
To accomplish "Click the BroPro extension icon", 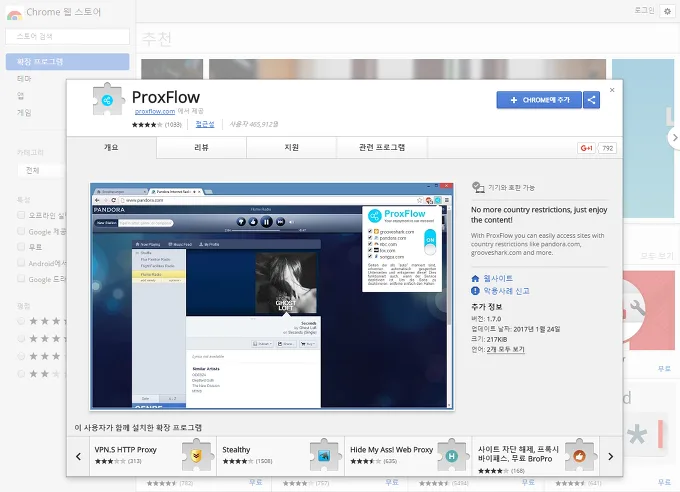I will tap(579, 456).
